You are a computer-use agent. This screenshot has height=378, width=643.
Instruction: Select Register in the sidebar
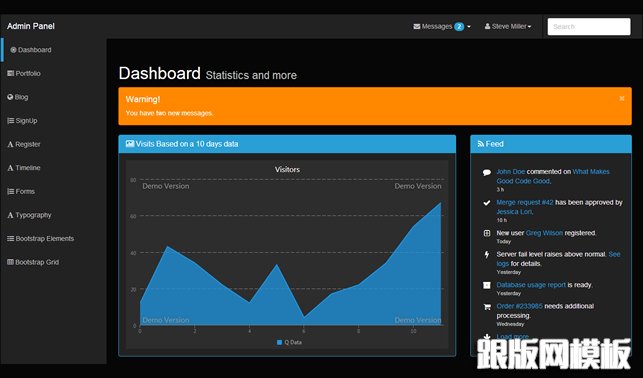53,144
